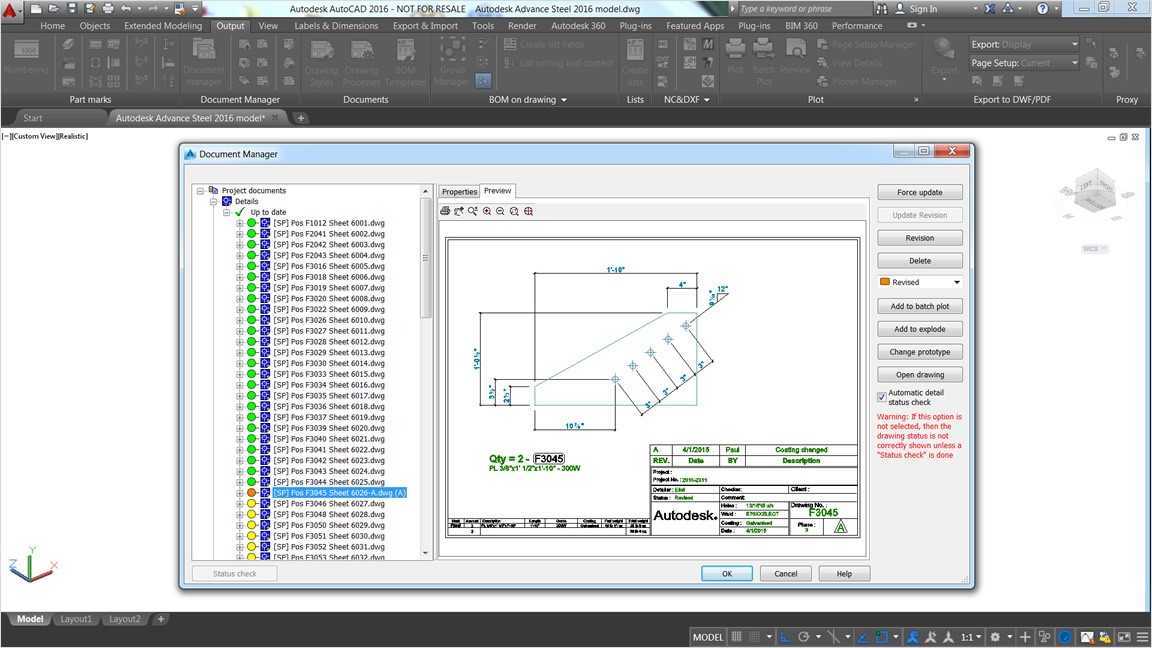Toggle Automatic detail status check checkbox
This screenshot has height=648, width=1152.
(x=882, y=397)
